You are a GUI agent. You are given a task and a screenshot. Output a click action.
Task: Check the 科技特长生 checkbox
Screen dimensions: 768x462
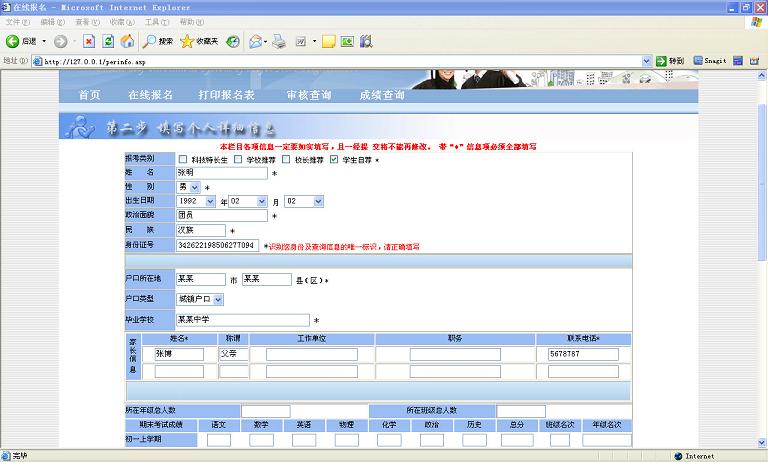pyautogui.click(x=182, y=159)
